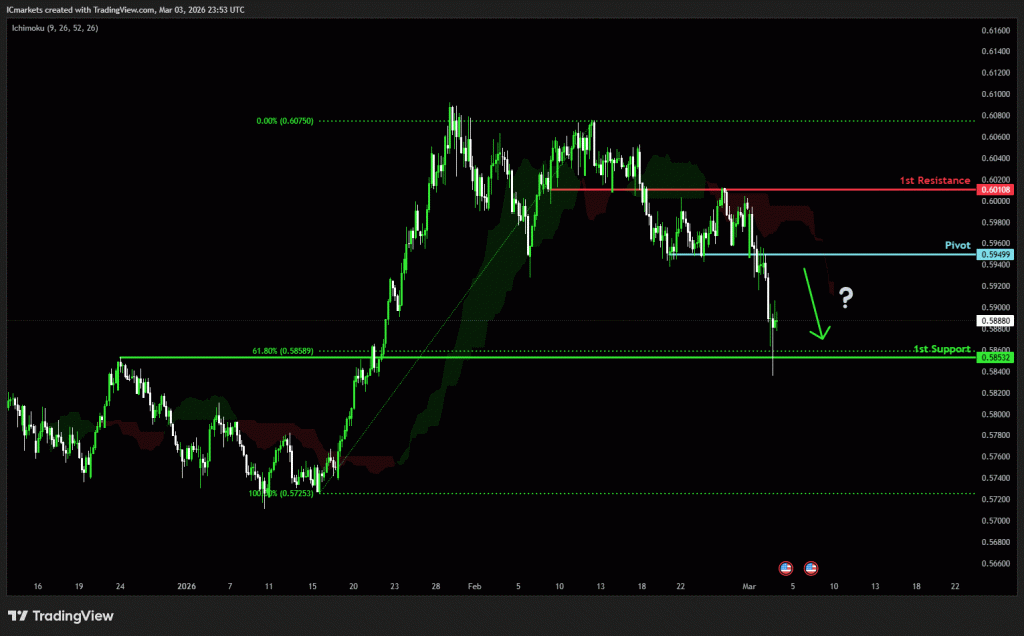Image resolution: width=1024 pixels, height=636 pixels.
Task: Click the 2026 marker on time axis
Action: point(187,588)
